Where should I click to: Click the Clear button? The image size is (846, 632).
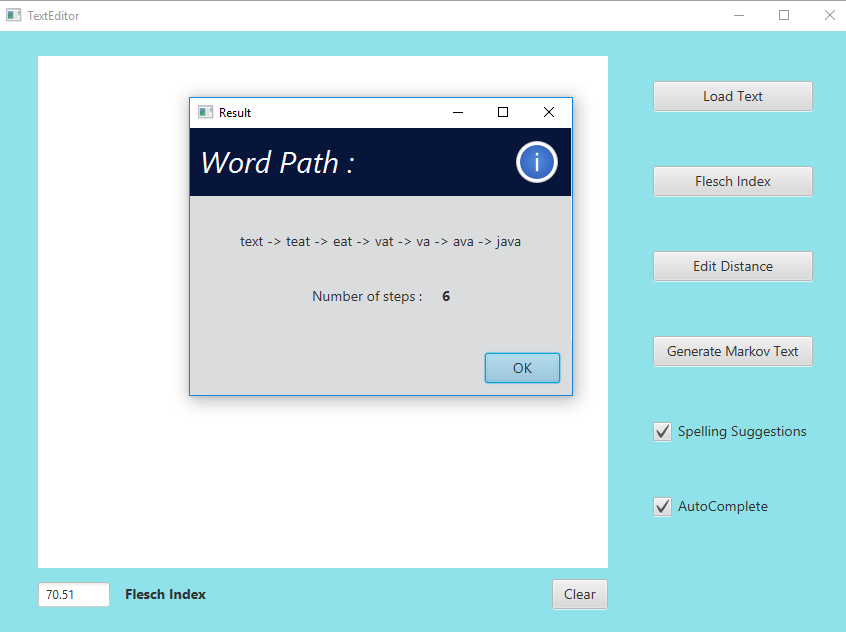click(x=579, y=594)
